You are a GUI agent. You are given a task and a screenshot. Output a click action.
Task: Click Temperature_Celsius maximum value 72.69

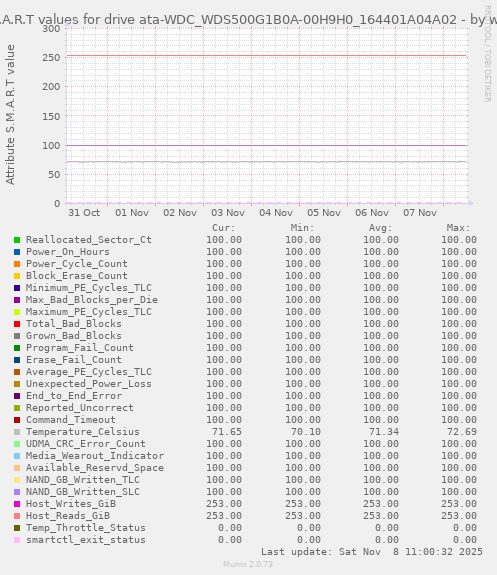462,432
